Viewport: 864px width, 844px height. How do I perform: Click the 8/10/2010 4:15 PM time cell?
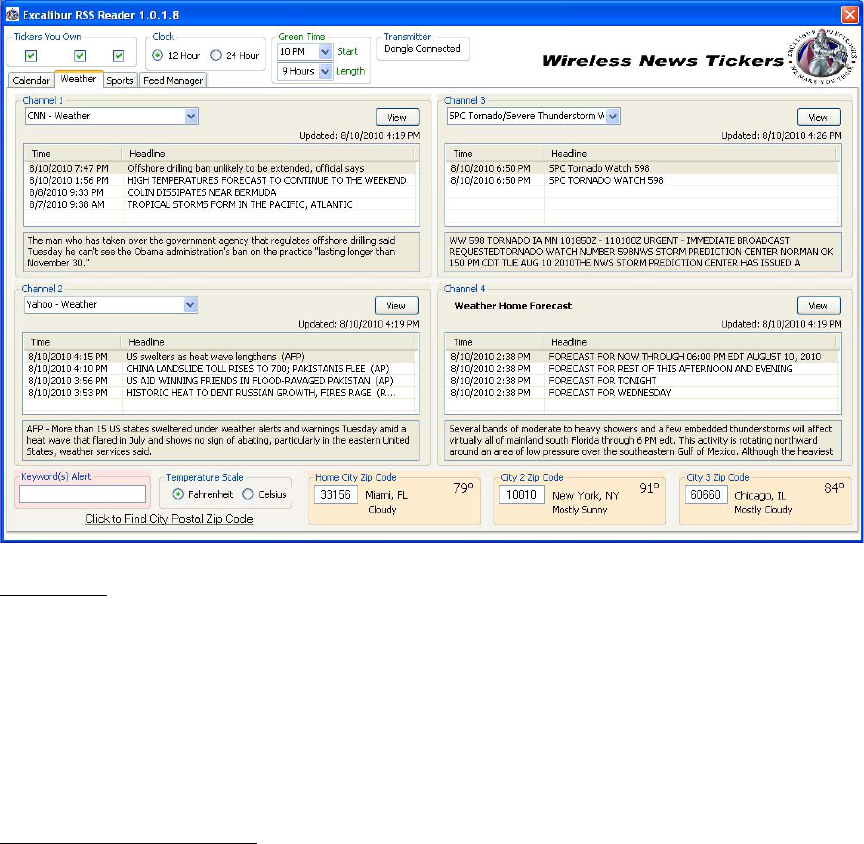[68, 357]
